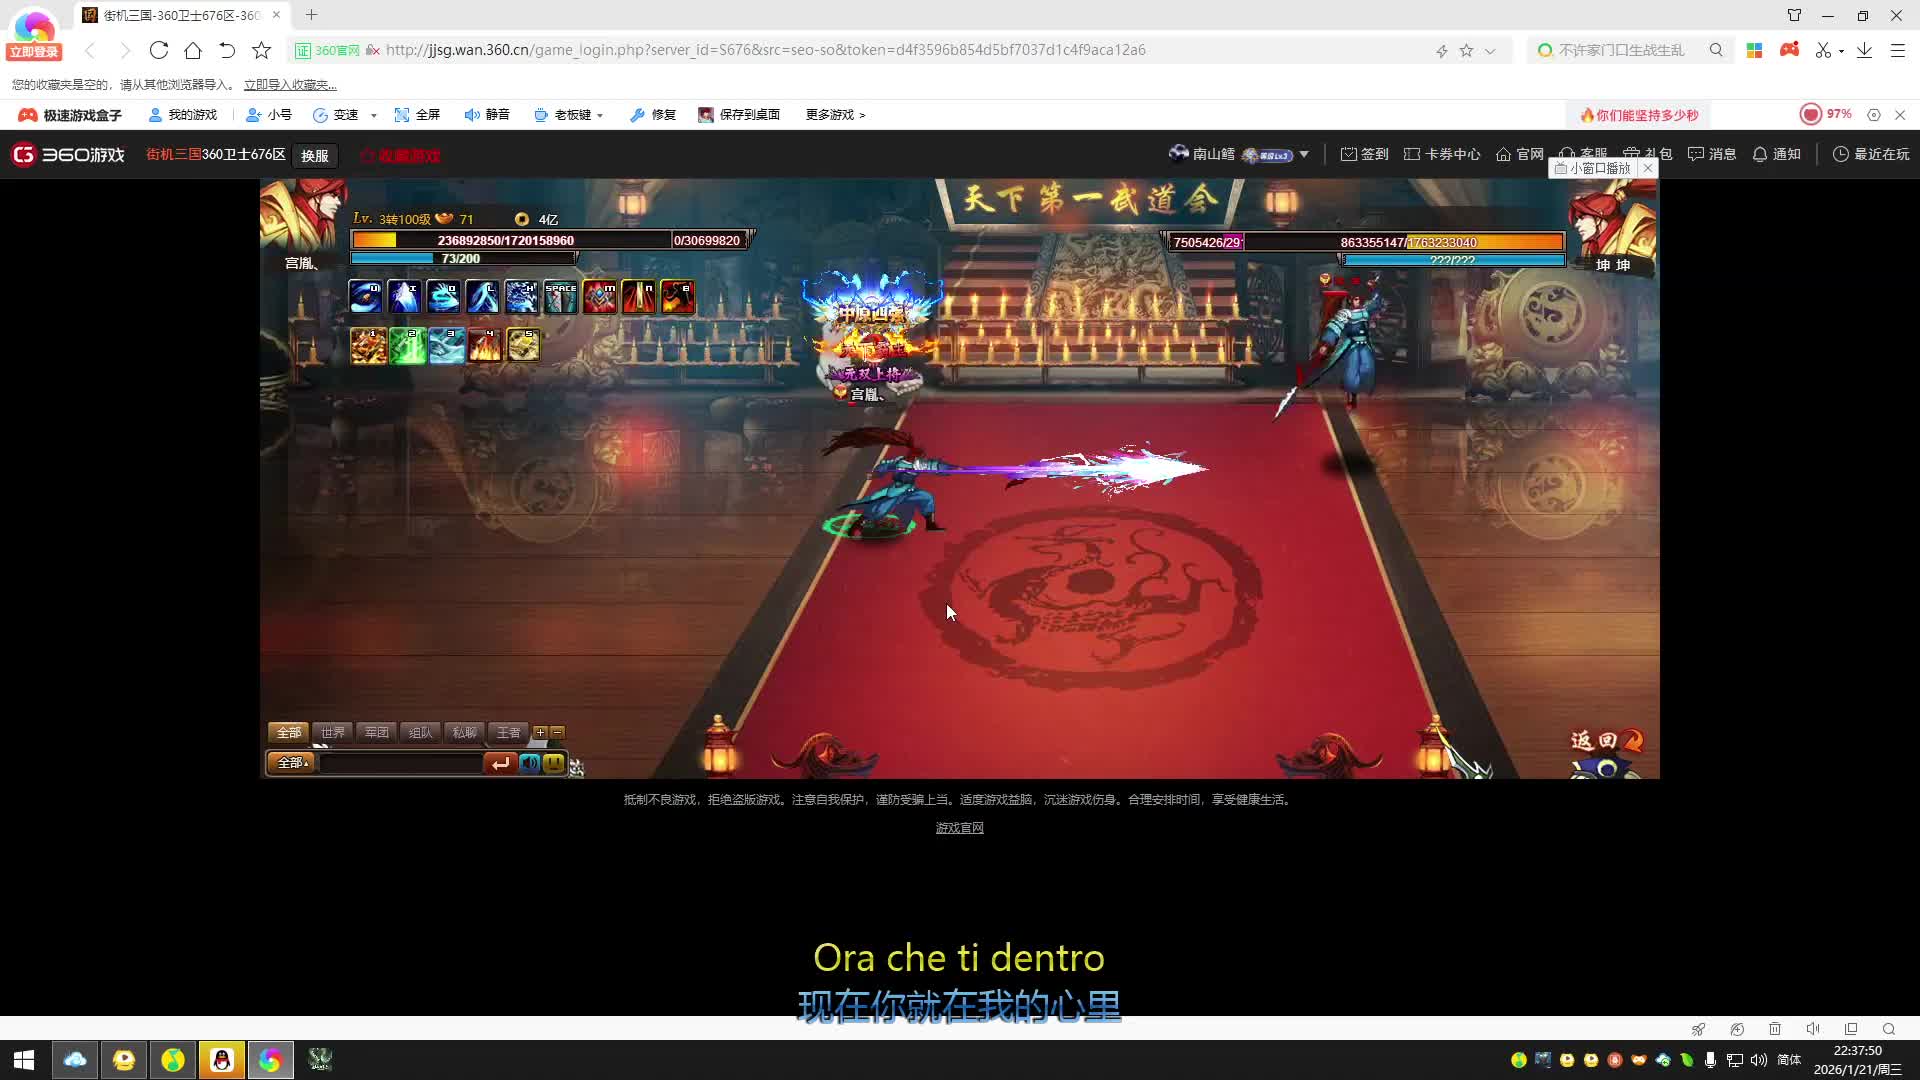Expand the 老板键 boss key dropdown

[600, 116]
